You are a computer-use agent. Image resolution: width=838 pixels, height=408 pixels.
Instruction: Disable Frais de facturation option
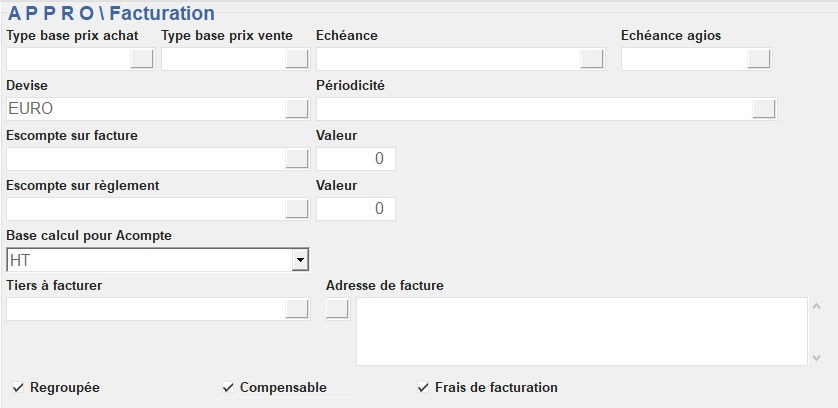coord(423,388)
